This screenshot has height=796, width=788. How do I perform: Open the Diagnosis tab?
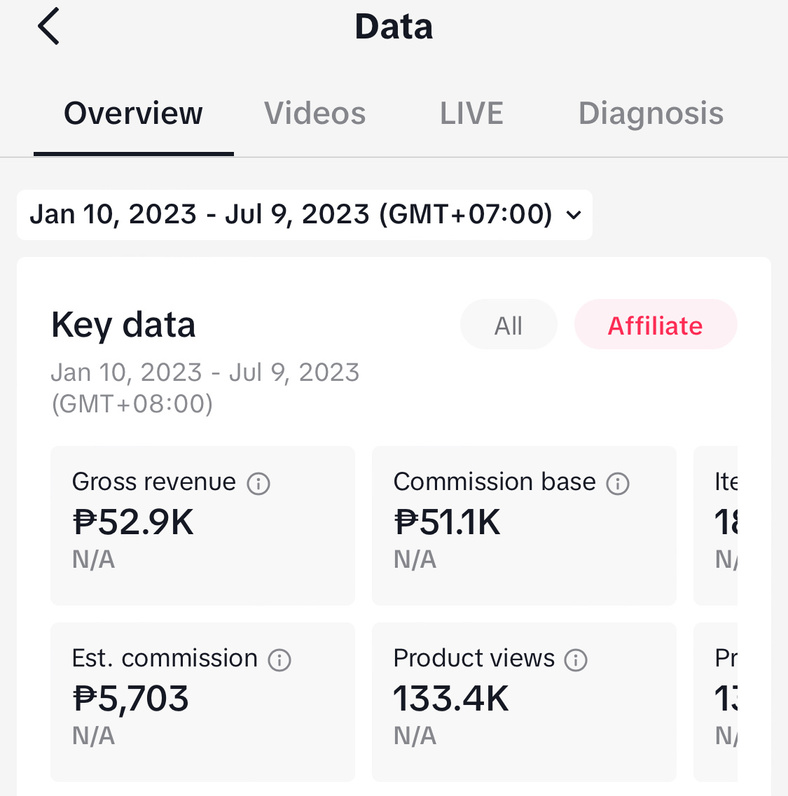(650, 113)
